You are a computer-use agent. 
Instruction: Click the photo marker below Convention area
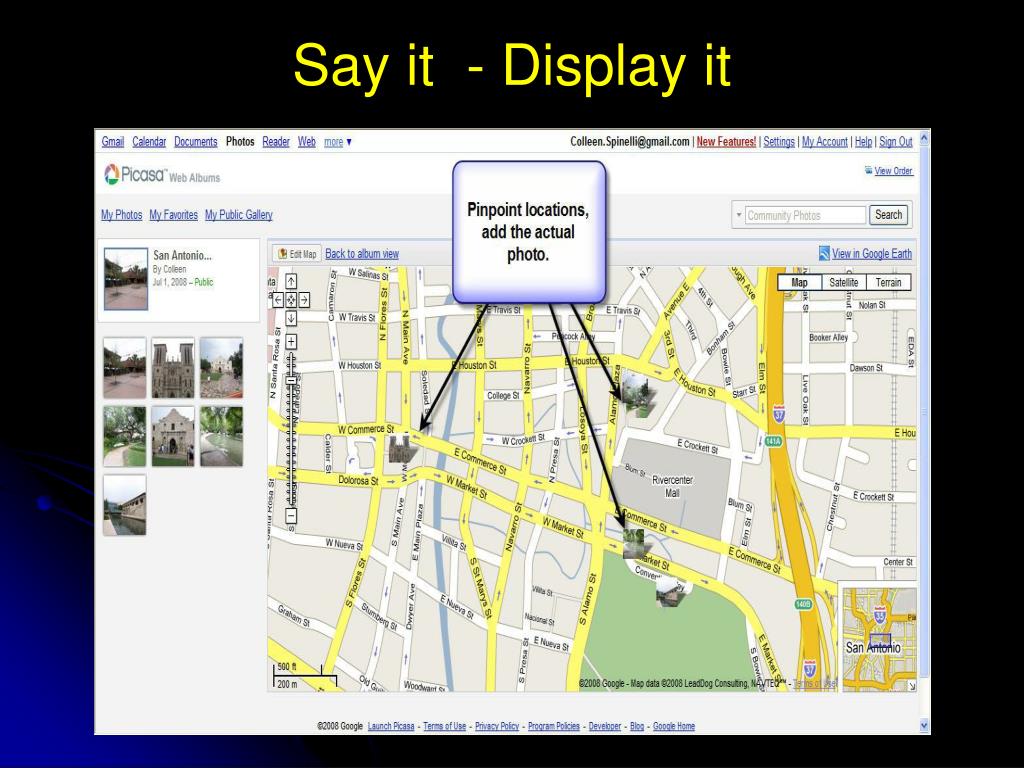point(669,592)
